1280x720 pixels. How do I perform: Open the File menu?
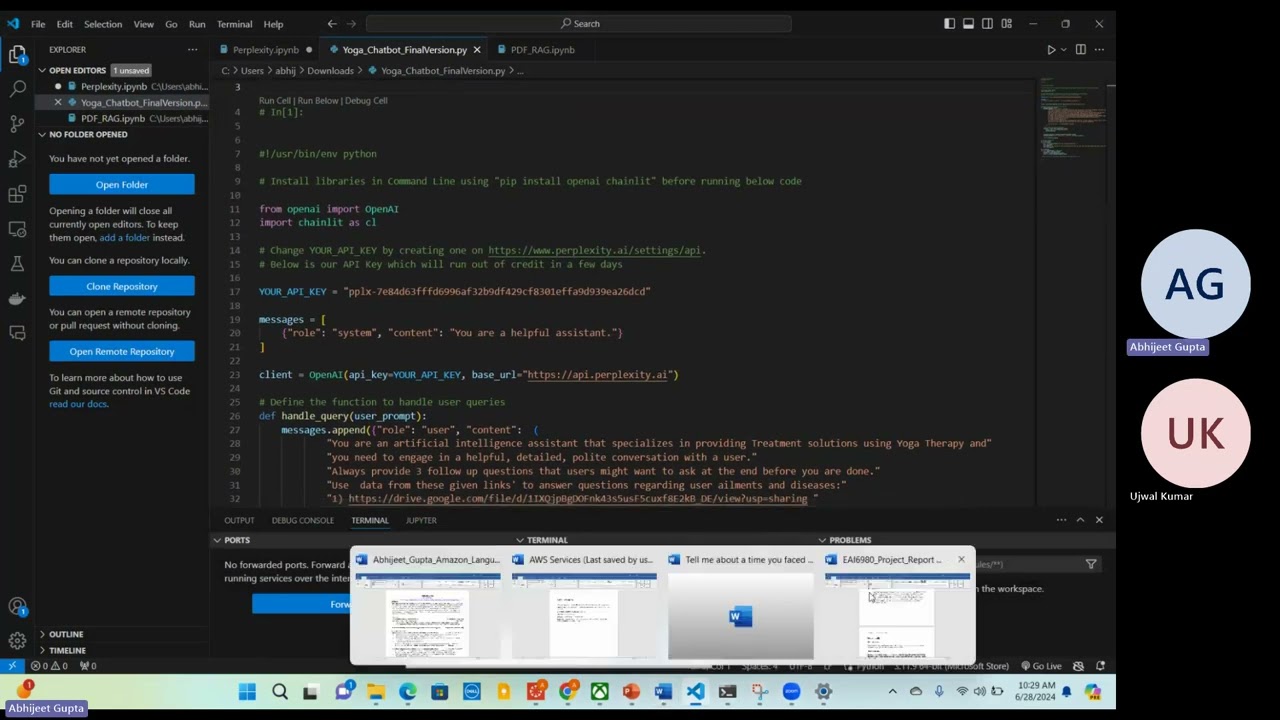point(37,23)
